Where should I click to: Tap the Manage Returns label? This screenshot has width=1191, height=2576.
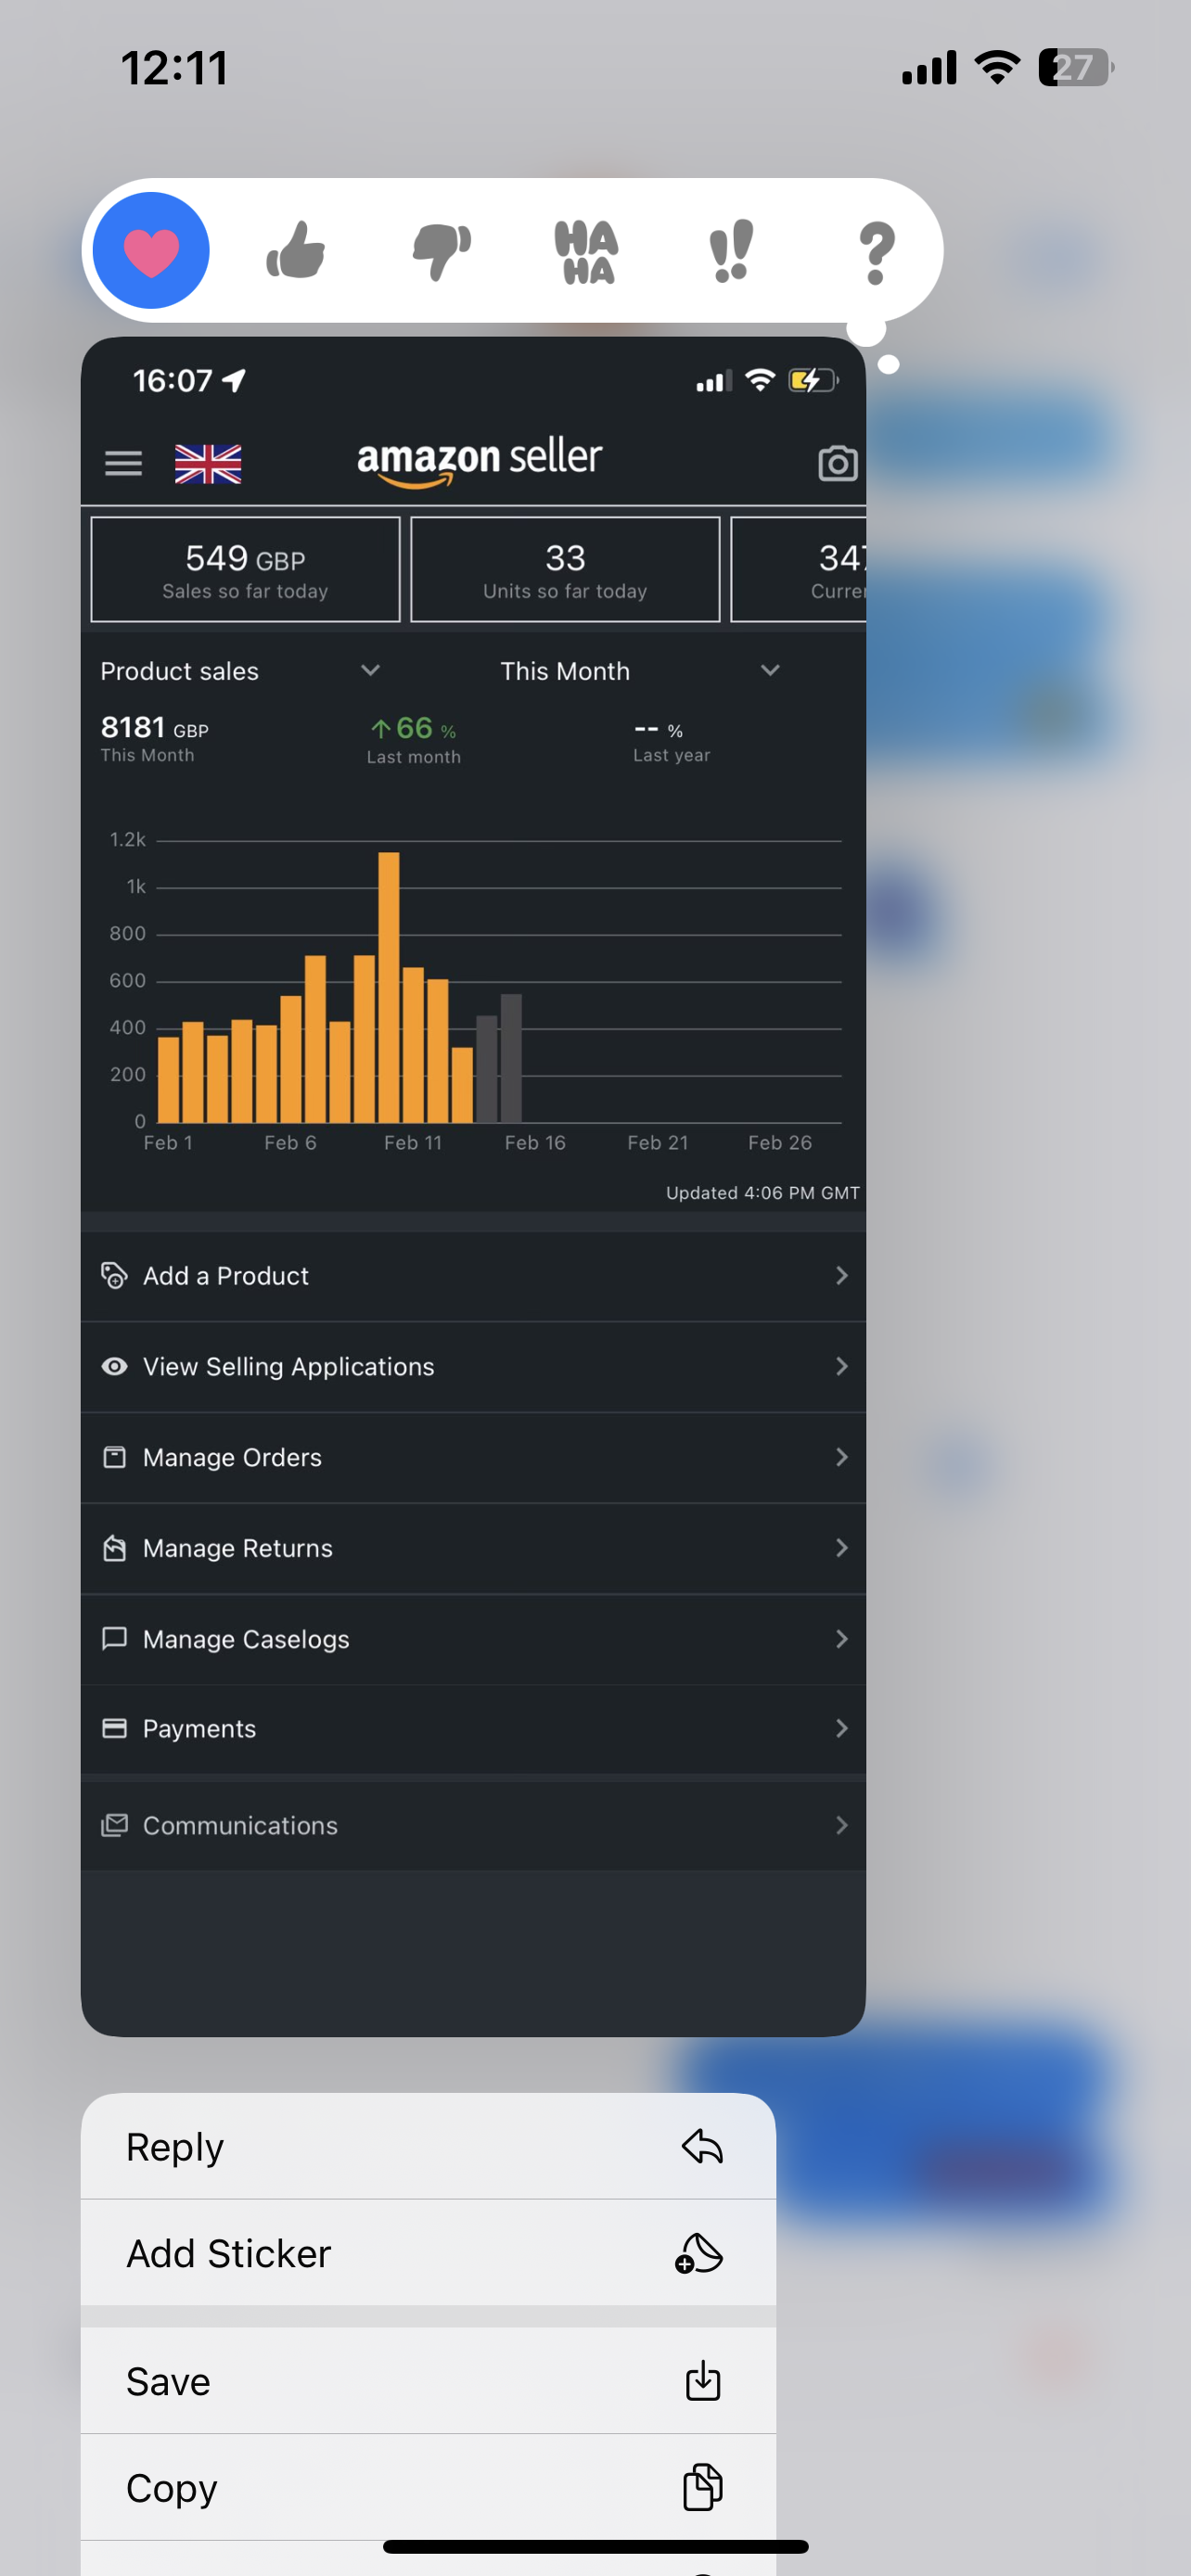pyautogui.click(x=237, y=1548)
